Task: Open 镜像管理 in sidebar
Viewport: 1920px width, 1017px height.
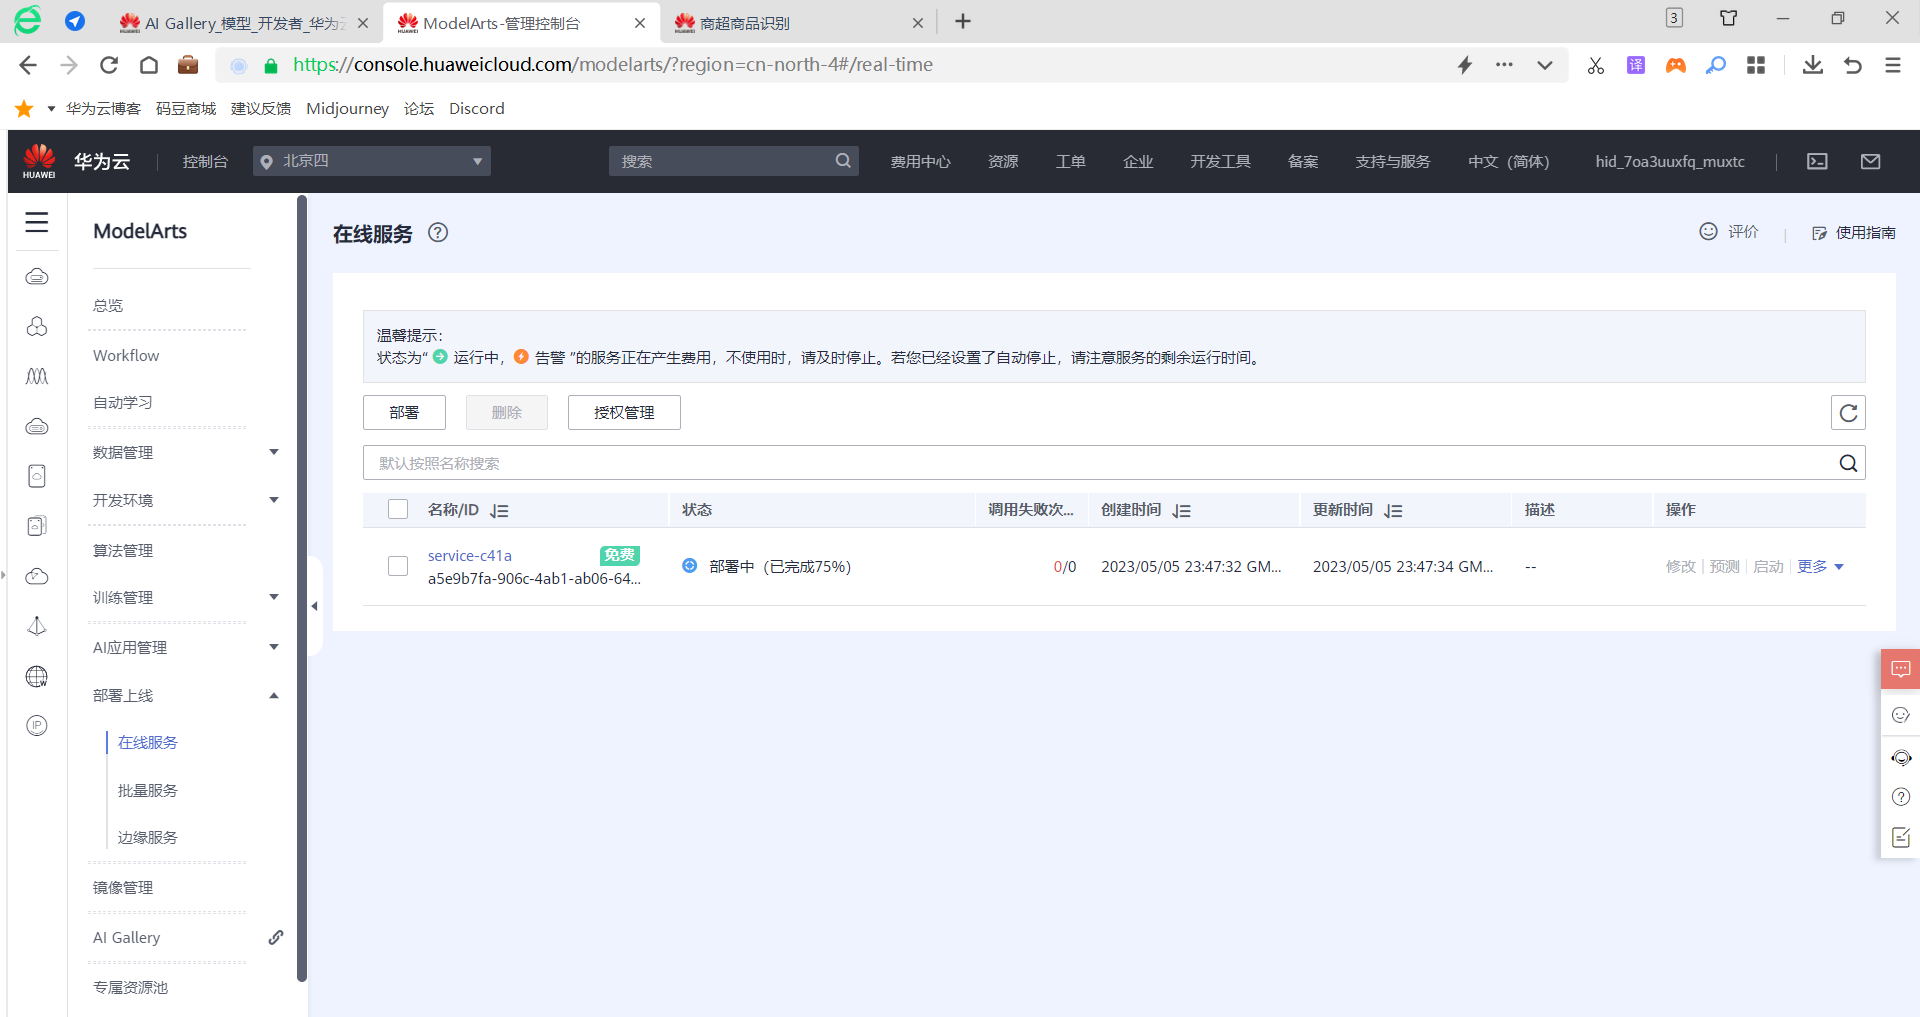Action: [123, 887]
